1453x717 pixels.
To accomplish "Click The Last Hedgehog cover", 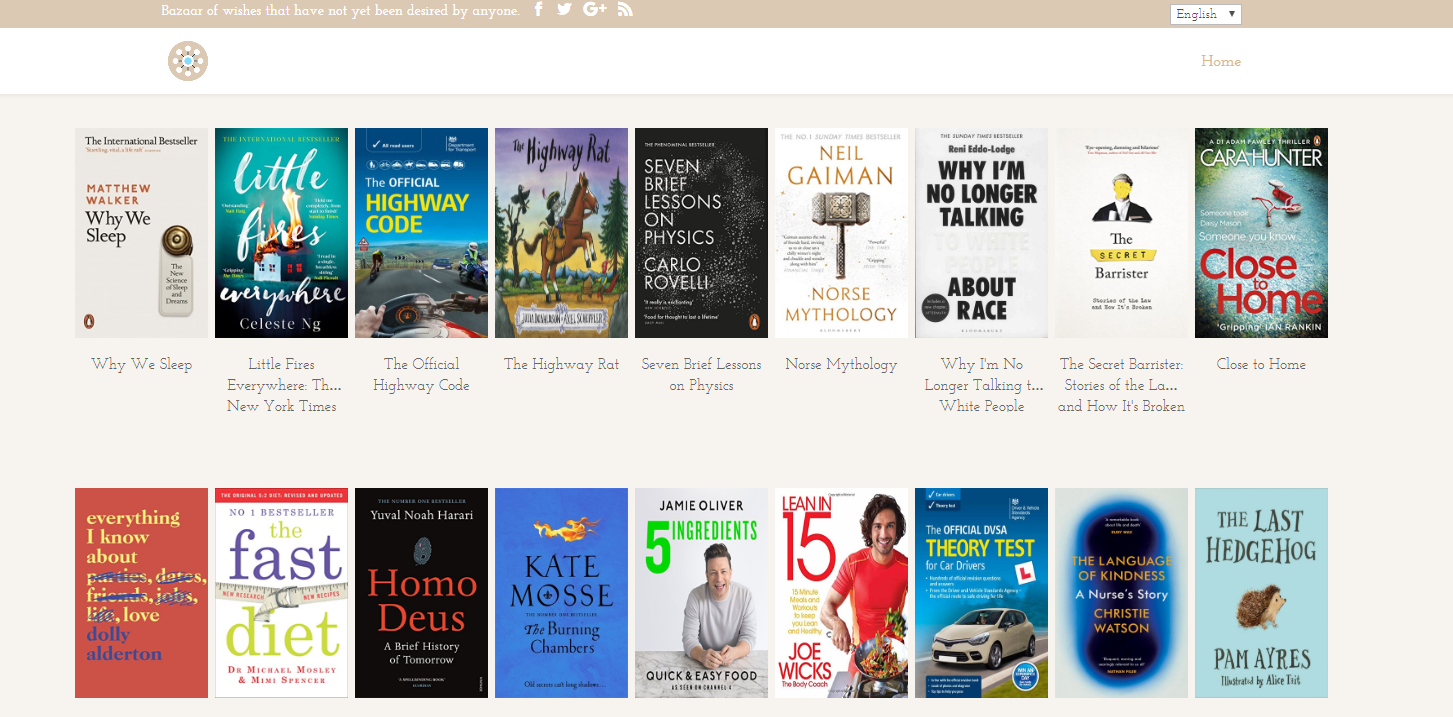I will [x=1261, y=592].
